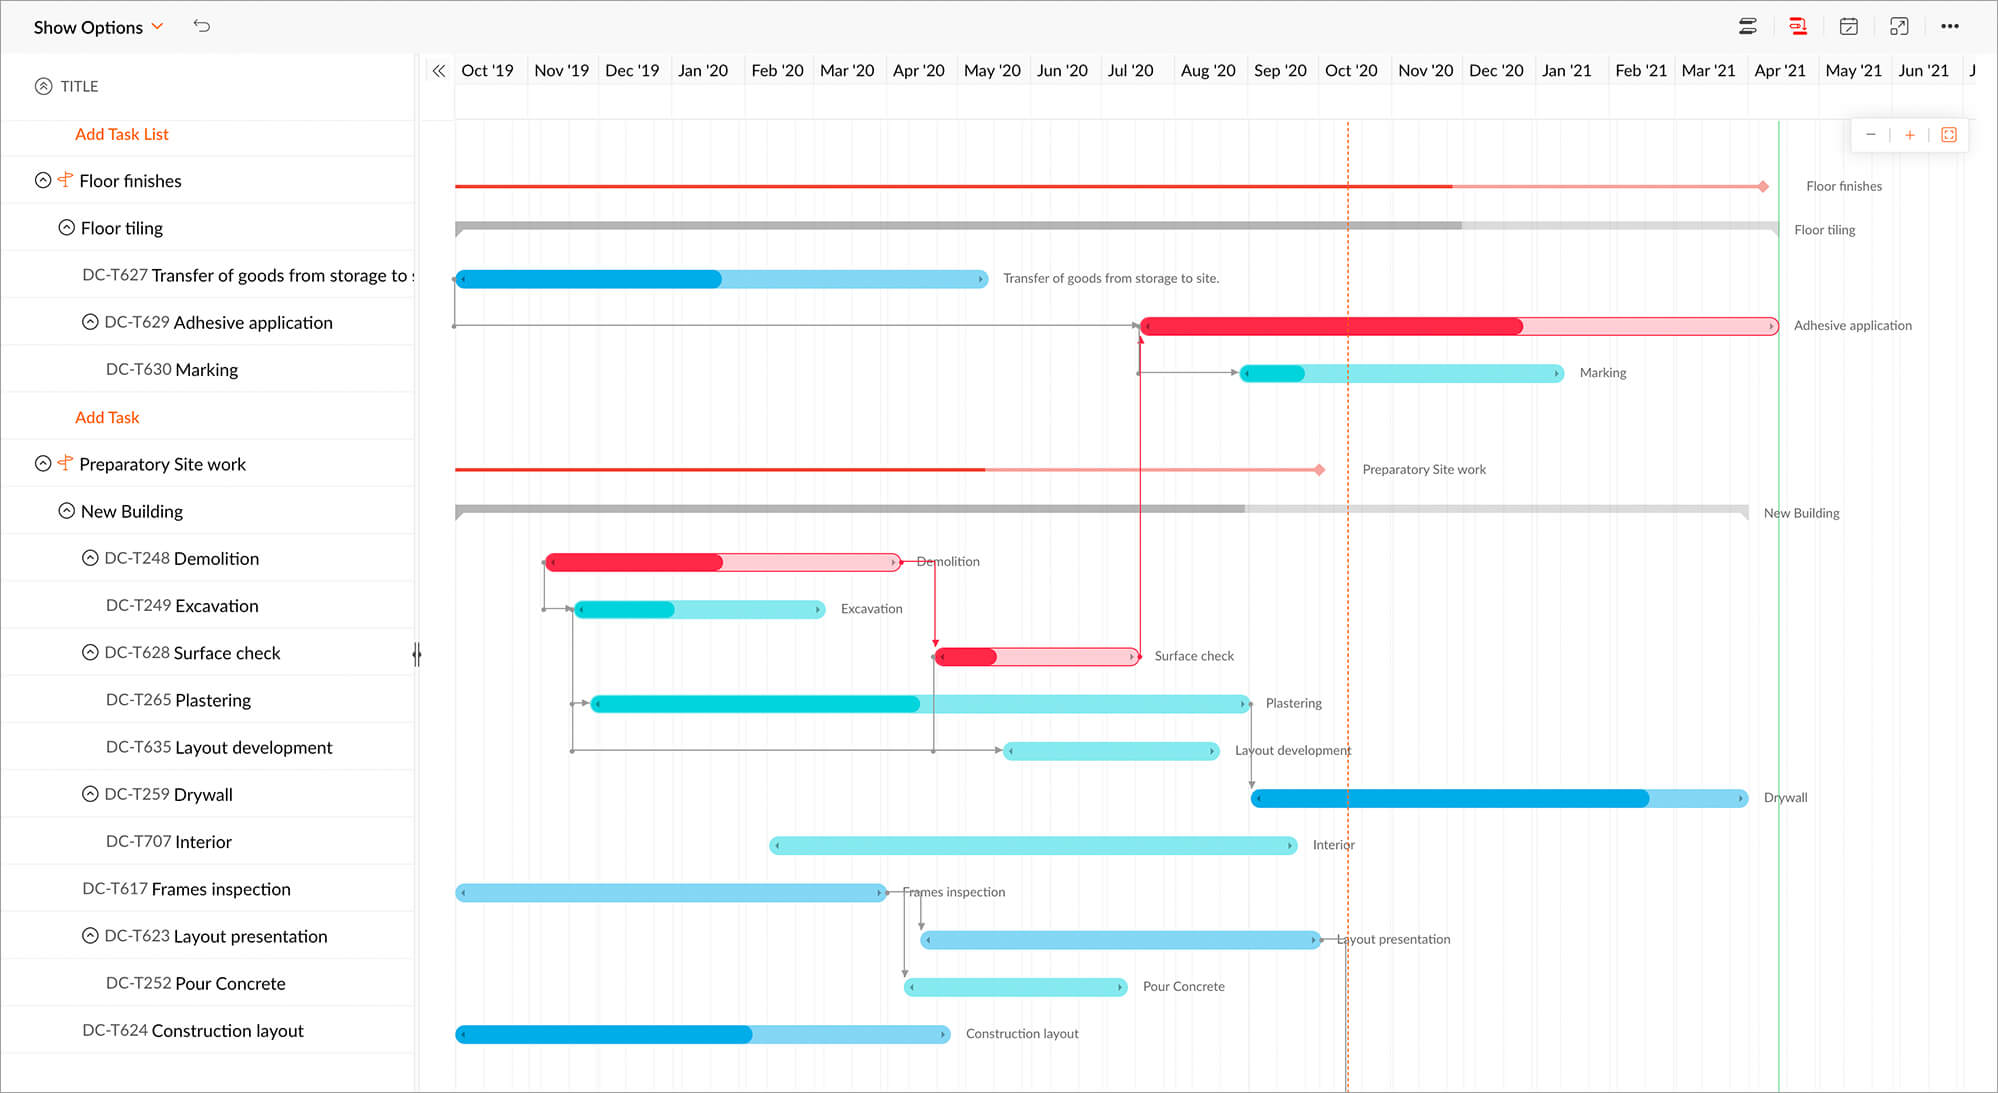The width and height of the screenshot is (1998, 1093).
Task: Click the zoom out minus icon on timeline
Action: tap(1870, 135)
